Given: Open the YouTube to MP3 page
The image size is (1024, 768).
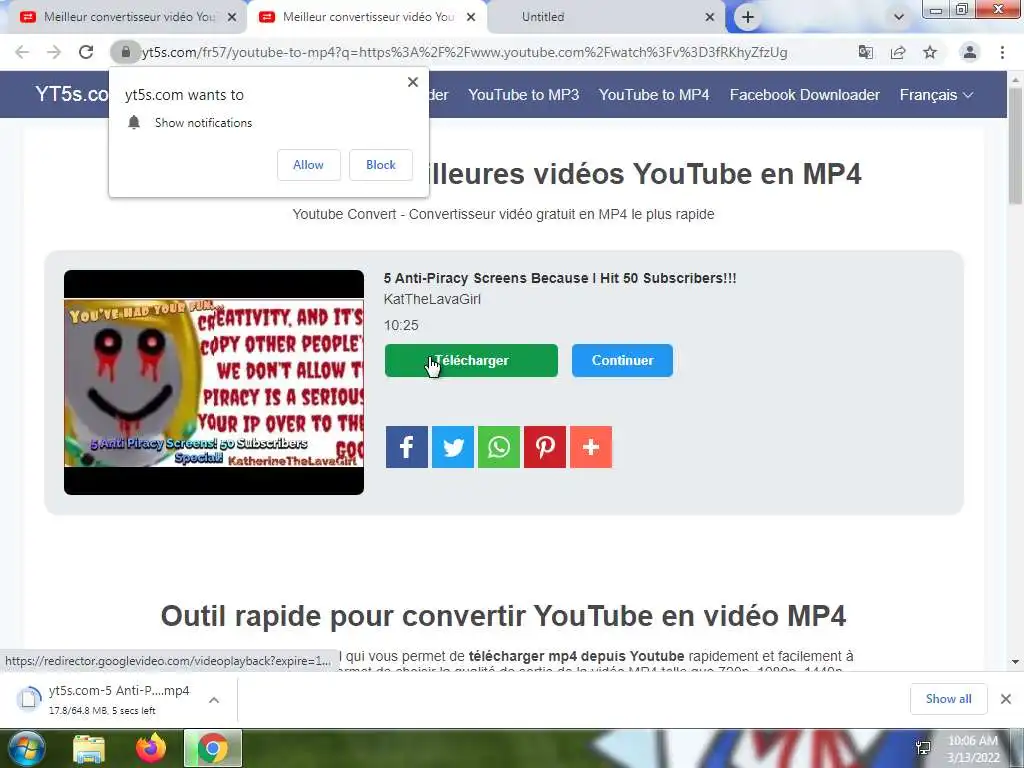Looking at the screenshot, I should [x=524, y=95].
